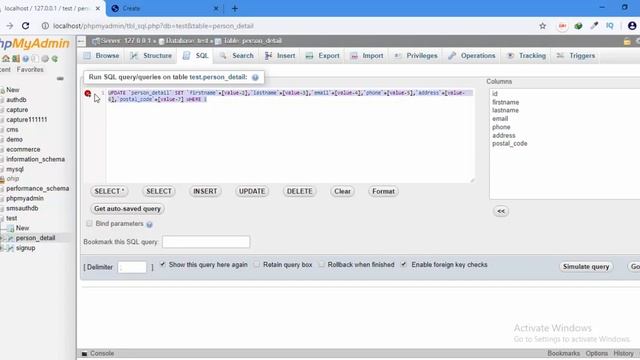The width and height of the screenshot is (640, 360).
Task: Expand the signup table tree node
Action: click(2, 248)
